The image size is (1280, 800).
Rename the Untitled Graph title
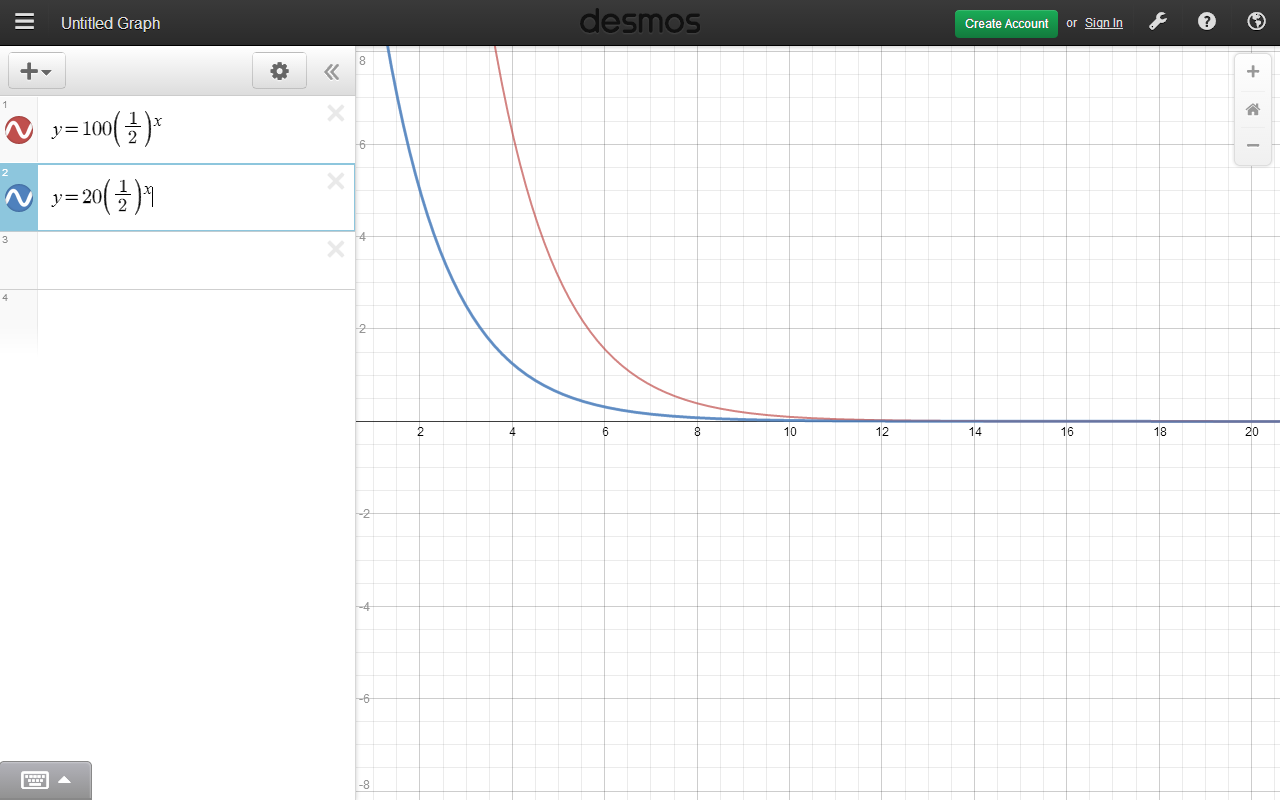110,23
